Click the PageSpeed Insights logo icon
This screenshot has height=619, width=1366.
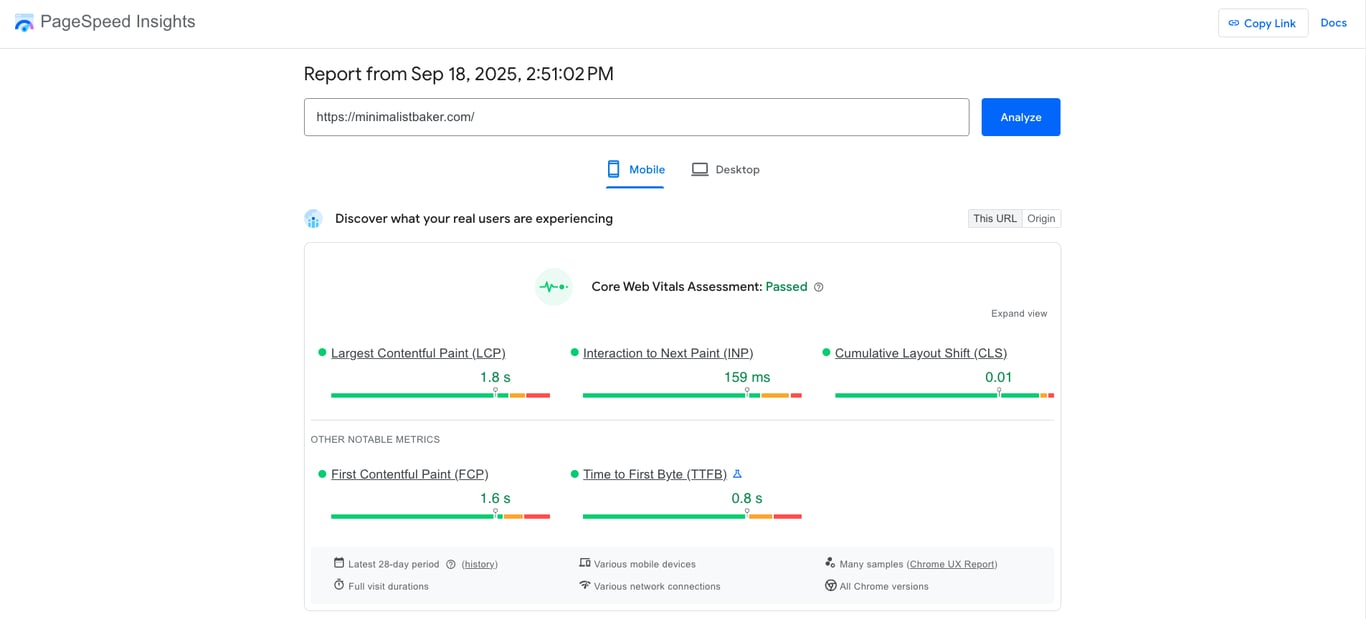click(x=24, y=21)
